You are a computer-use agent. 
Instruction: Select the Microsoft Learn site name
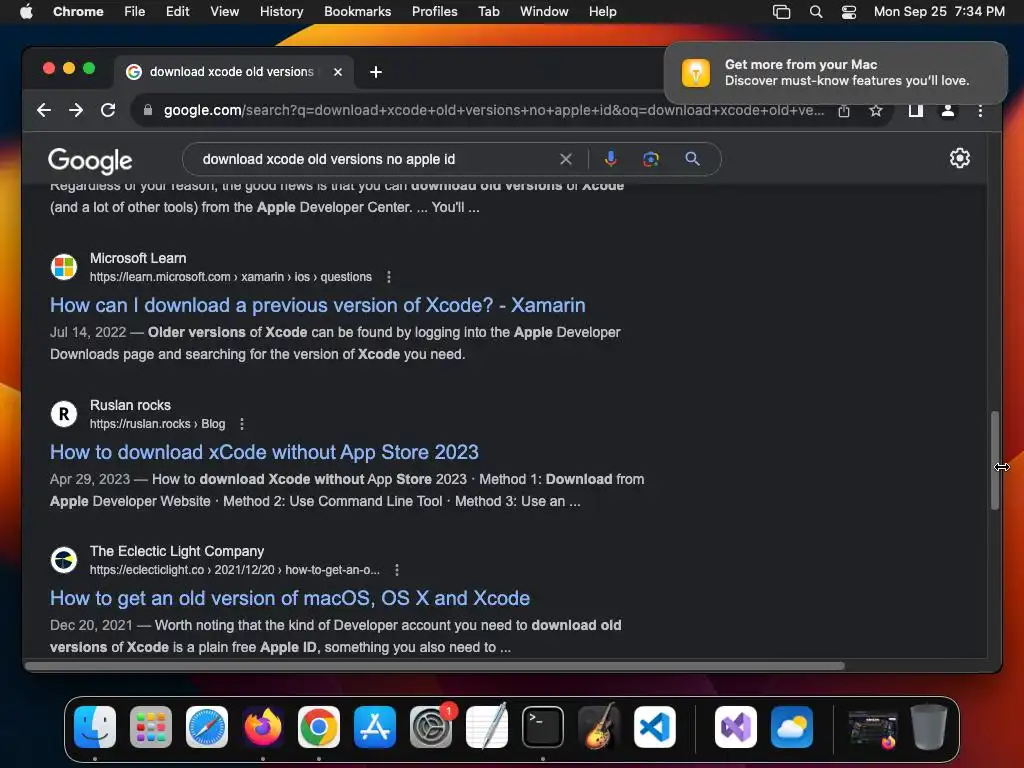click(x=138, y=258)
